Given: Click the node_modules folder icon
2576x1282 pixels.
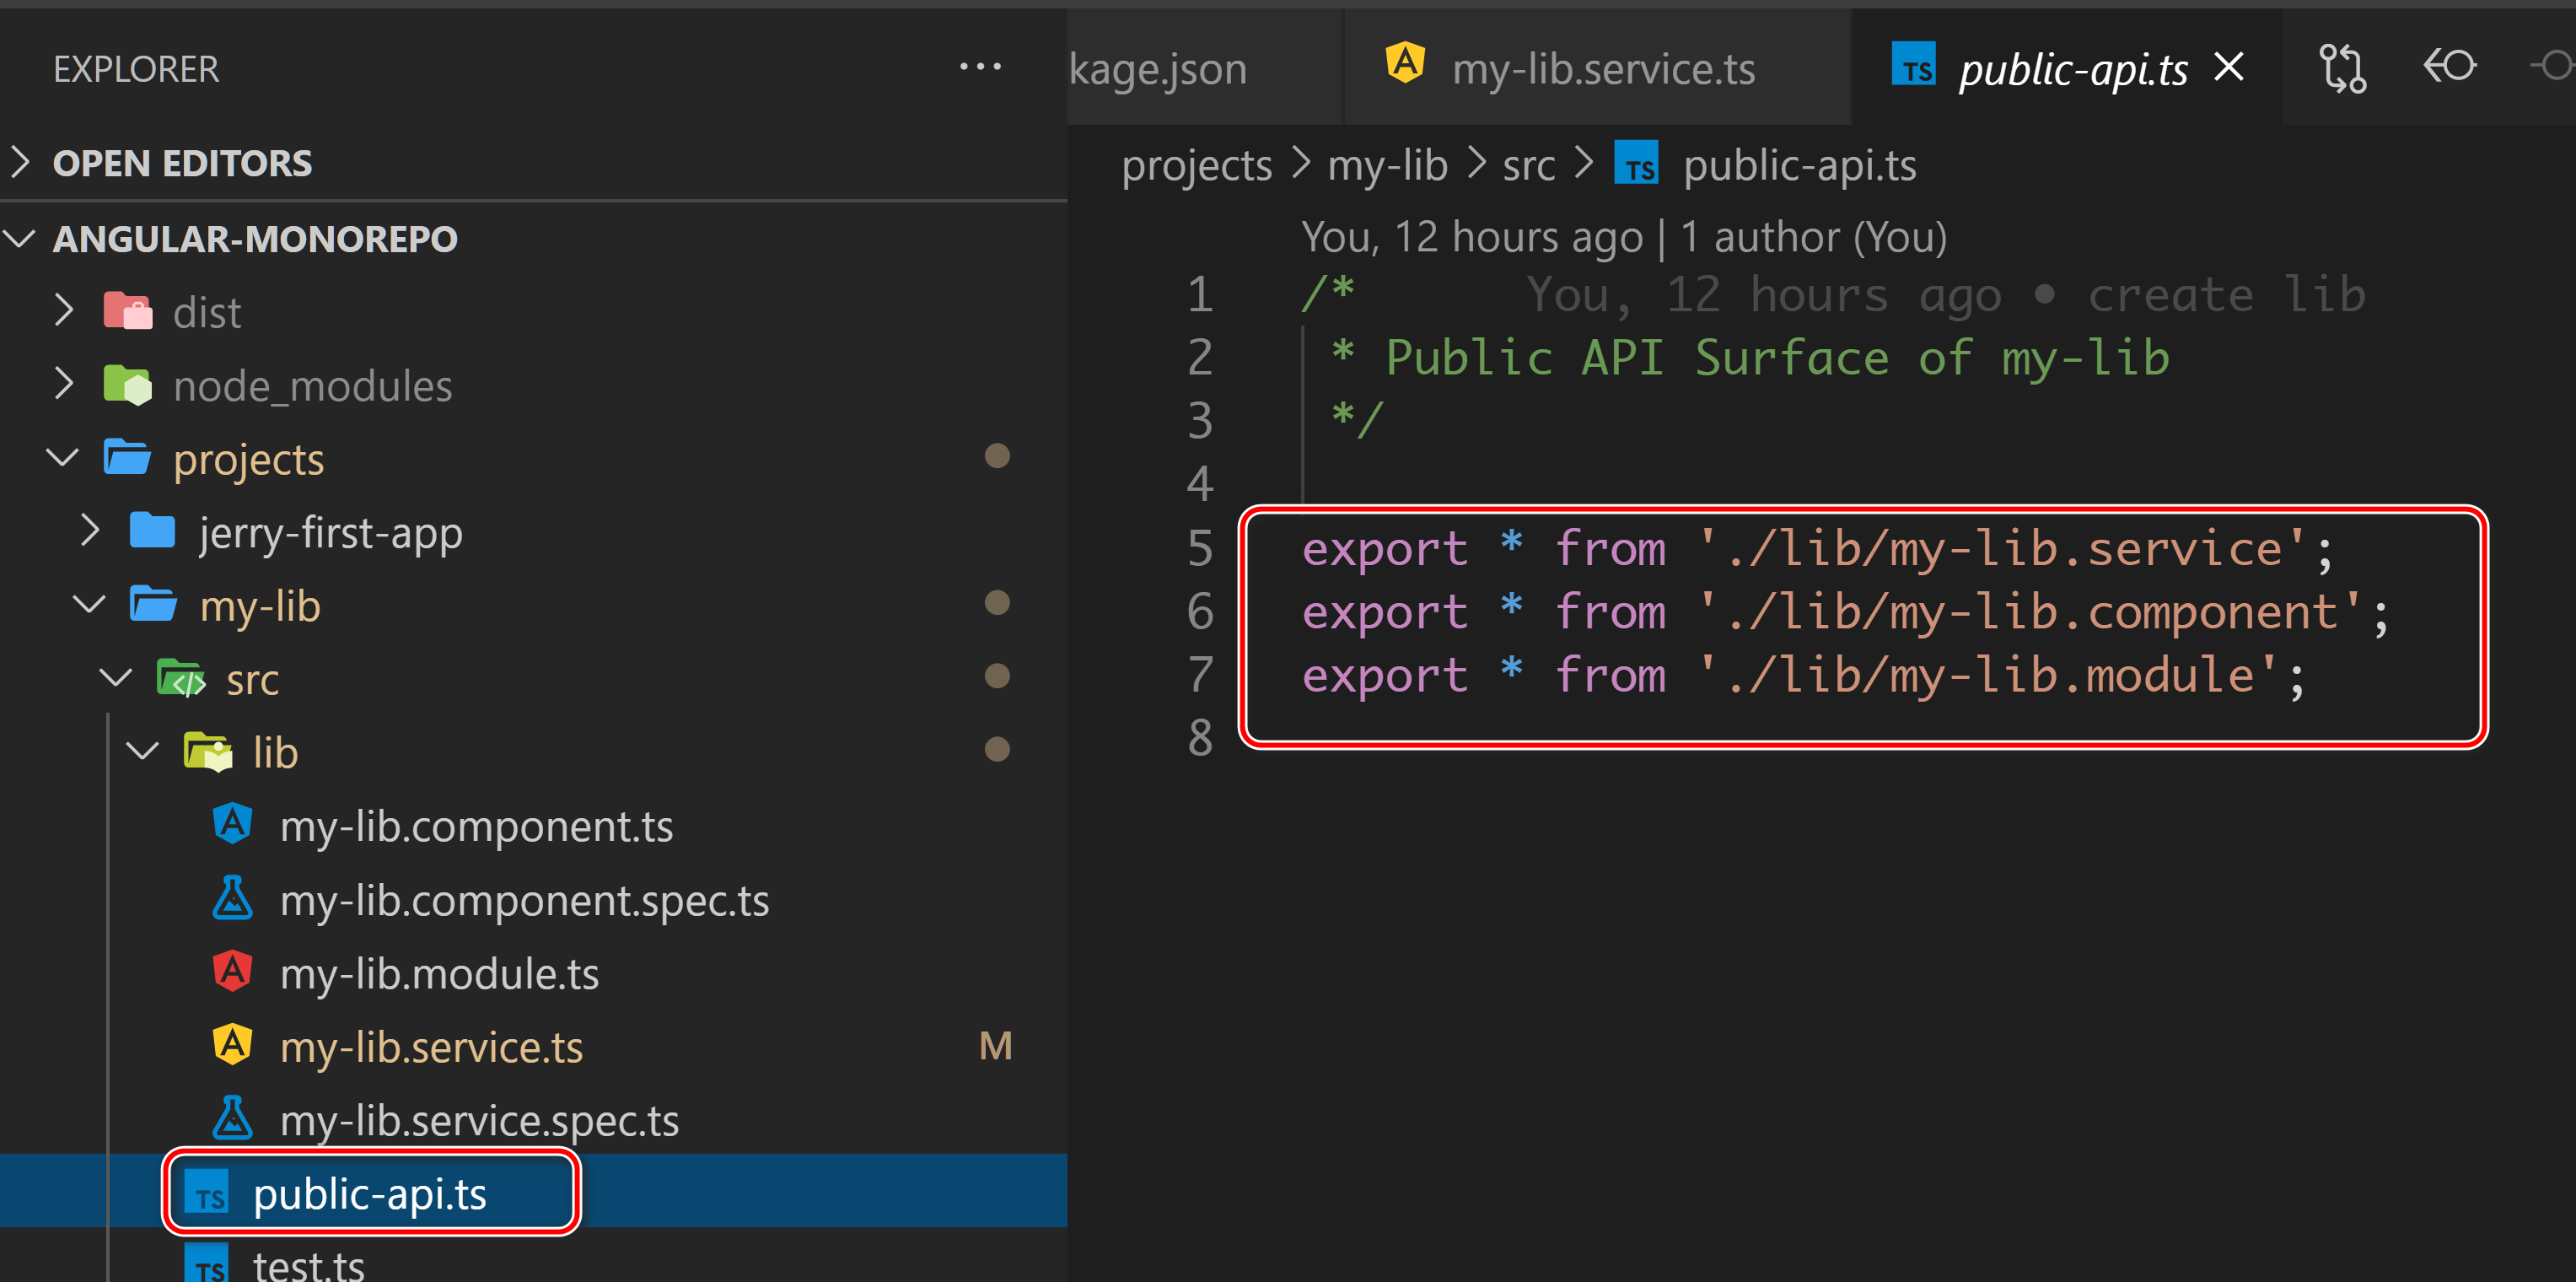Looking at the screenshot, I should tap(128, 385).
